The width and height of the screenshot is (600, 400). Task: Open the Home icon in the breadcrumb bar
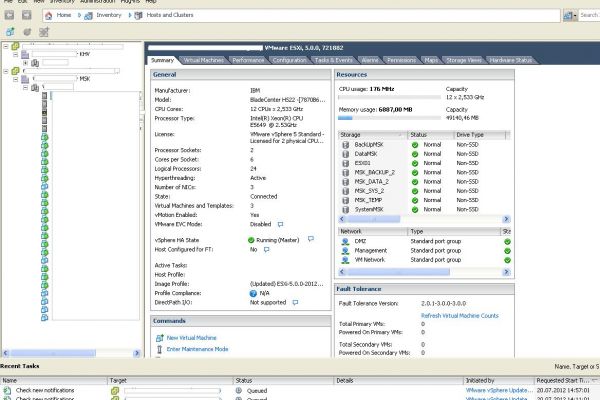(49, 15)
